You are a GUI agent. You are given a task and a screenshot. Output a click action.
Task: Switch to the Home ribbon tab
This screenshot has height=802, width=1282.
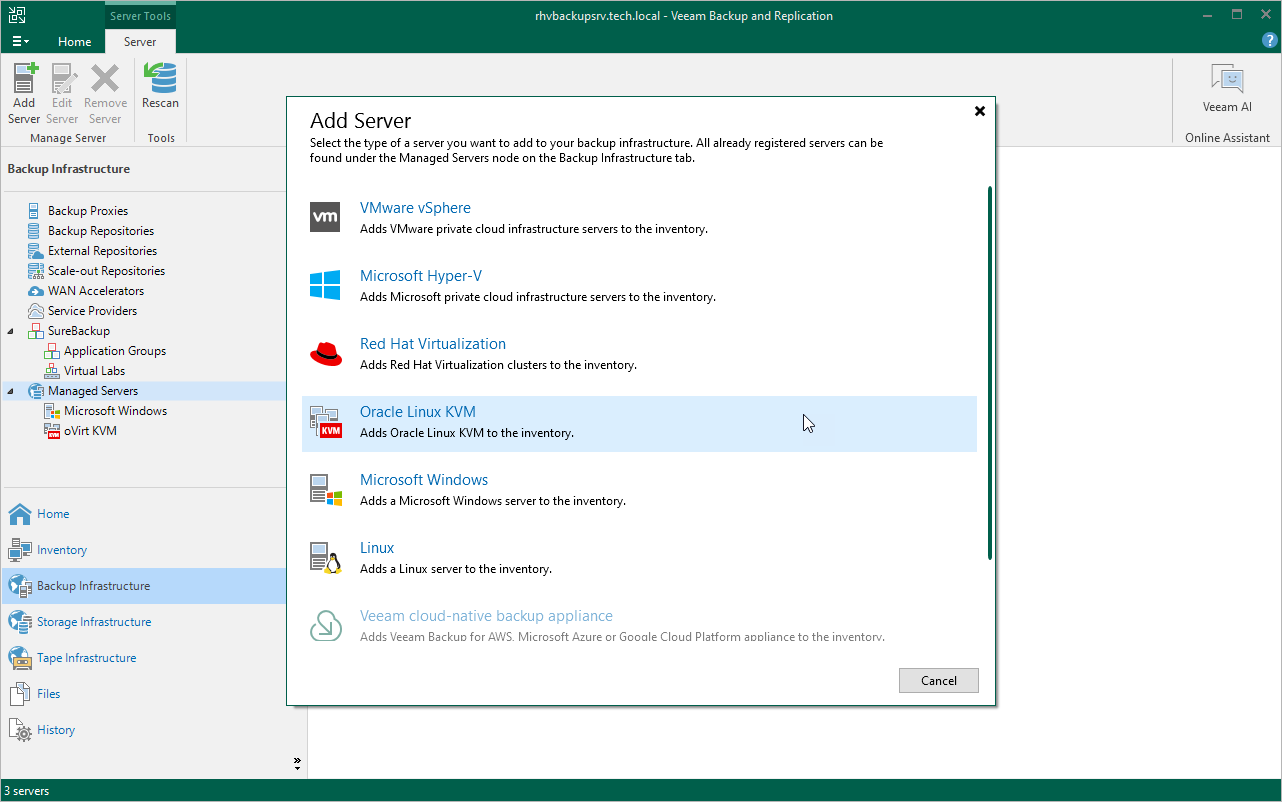[x=75, y=42]
